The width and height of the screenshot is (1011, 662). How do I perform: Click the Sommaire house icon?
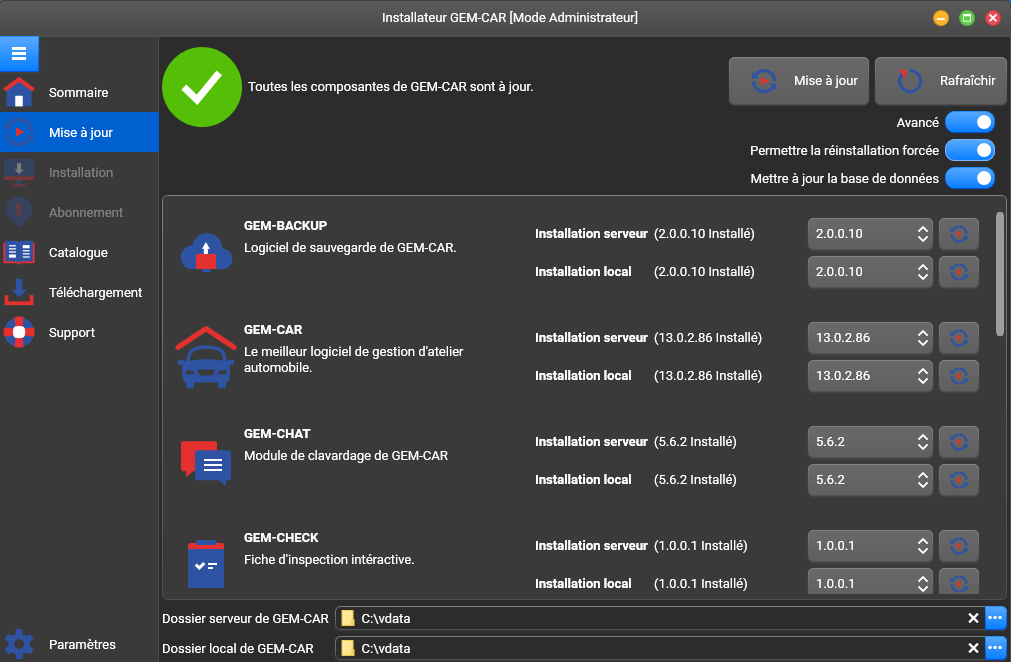click(19, 92)
